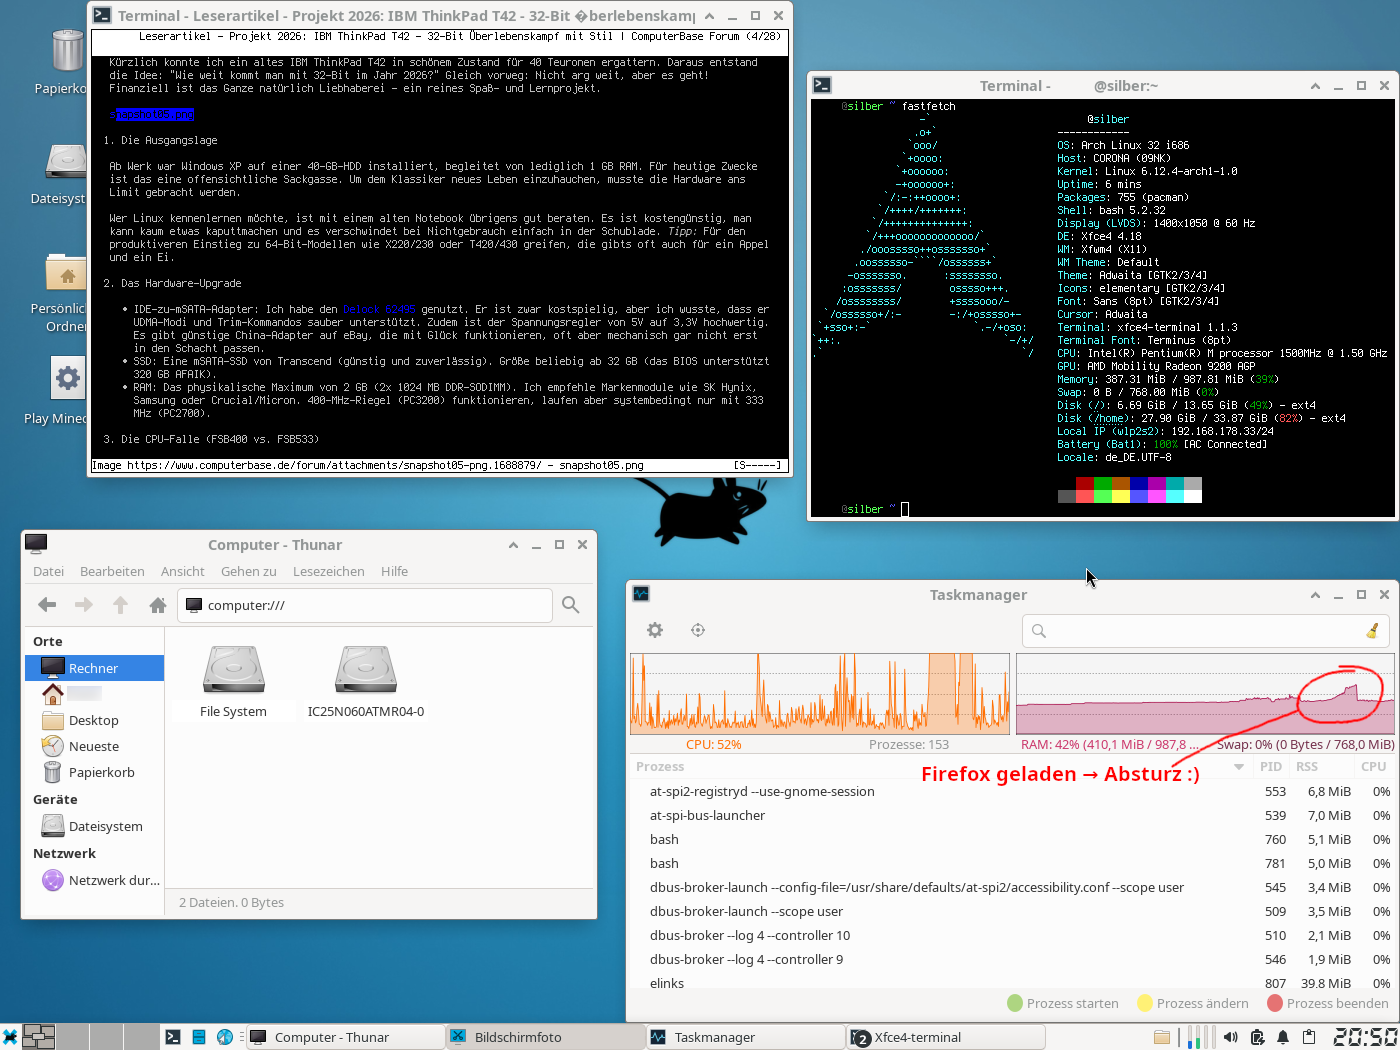Select the bash process with PID 781
1400x1050 pixels.
pos(1012,863)
